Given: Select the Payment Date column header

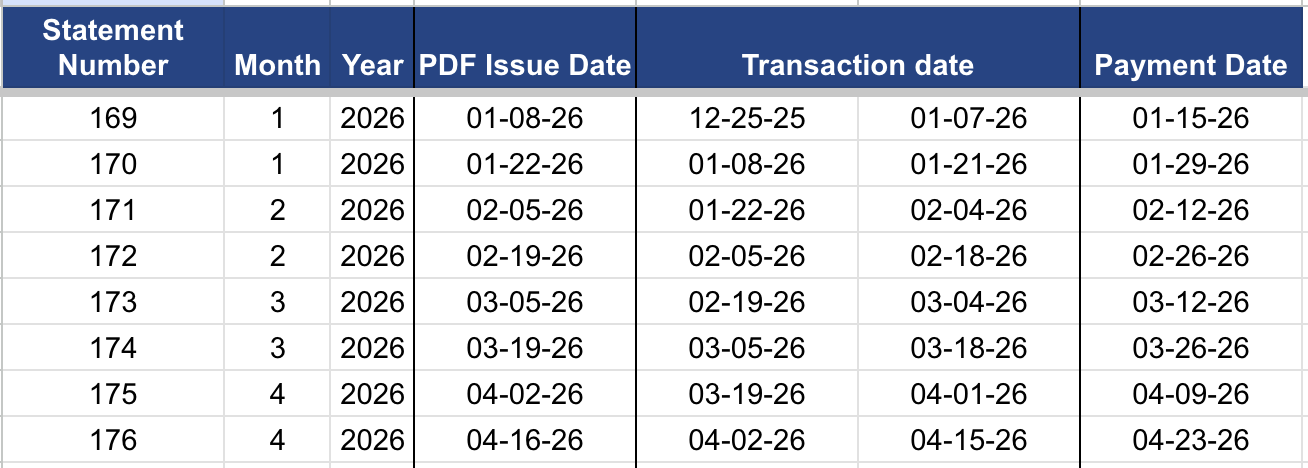Looking at the screenshot, I should [x=1191, y=66].
